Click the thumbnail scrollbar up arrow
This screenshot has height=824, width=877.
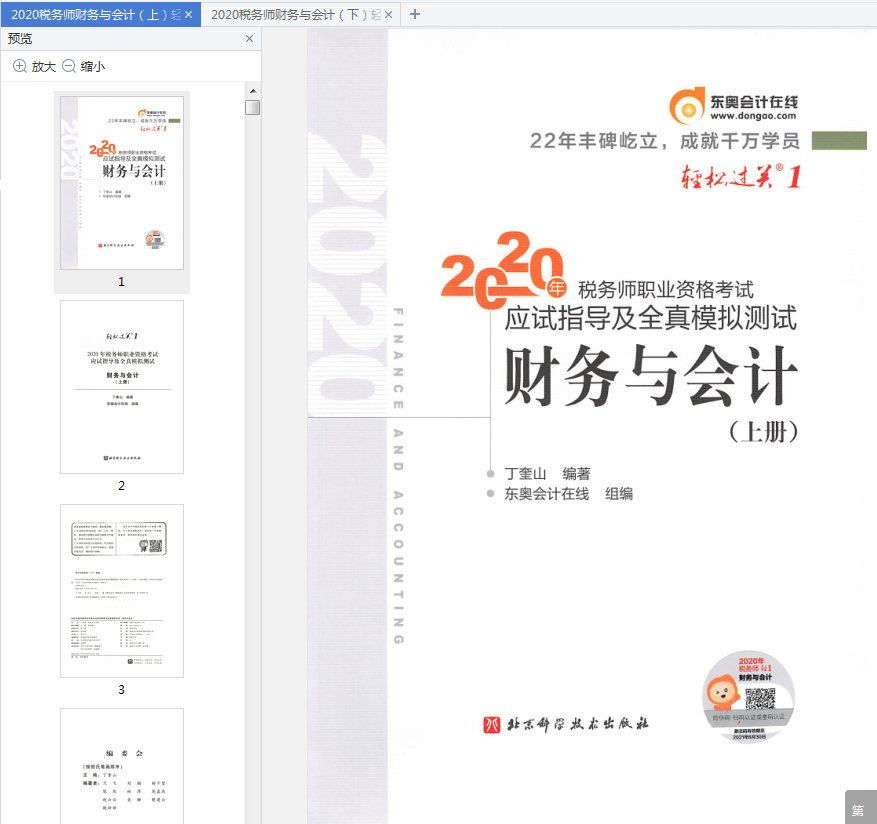[x=253, y=91]
